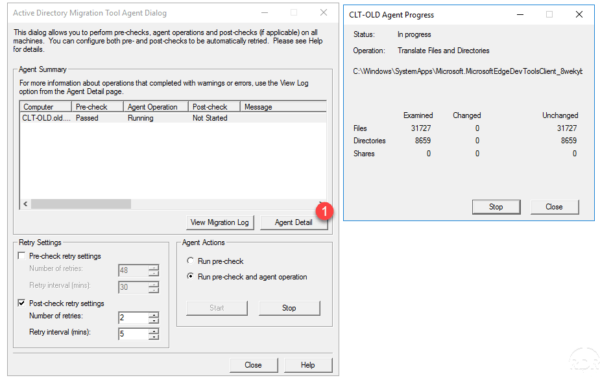Click the Files examined value 31727
Image resolution: width=600 pixels, height=378 pixels.
point(421,128)
